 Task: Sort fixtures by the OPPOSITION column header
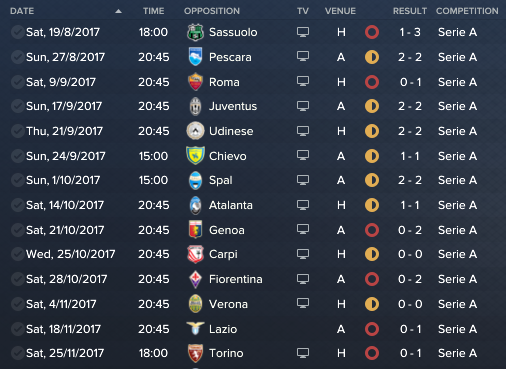(x=212, y=11)
